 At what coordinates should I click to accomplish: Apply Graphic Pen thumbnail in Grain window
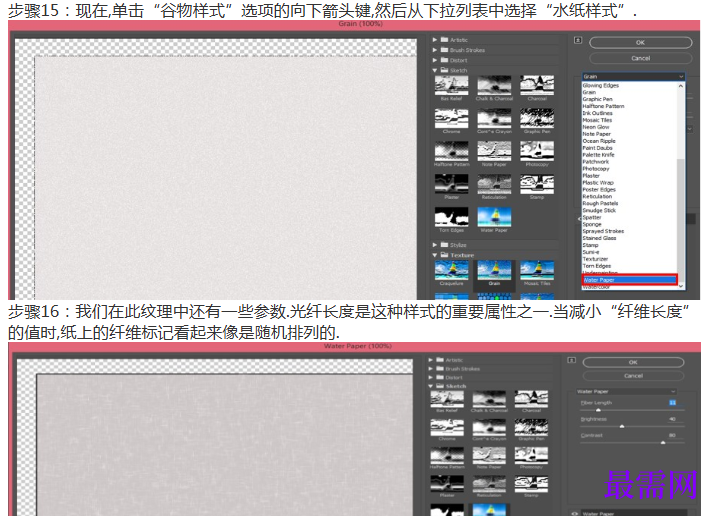point(537,118)
